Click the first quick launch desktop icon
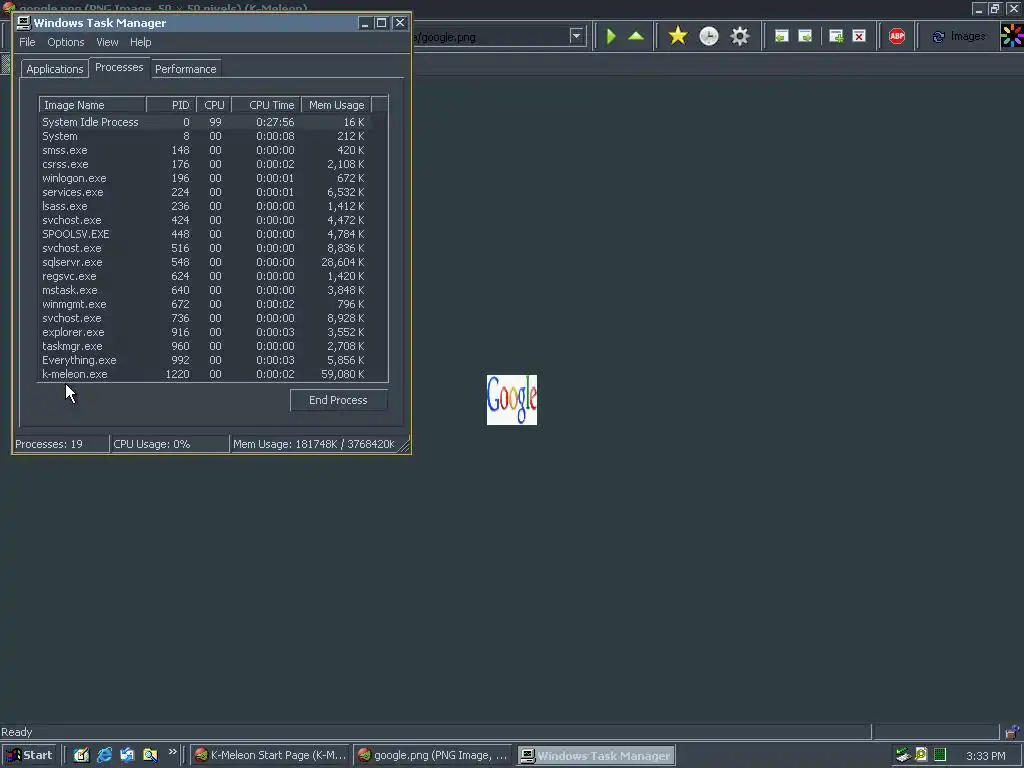This screenshot has height=768, width=1024. tap(81, 755)
